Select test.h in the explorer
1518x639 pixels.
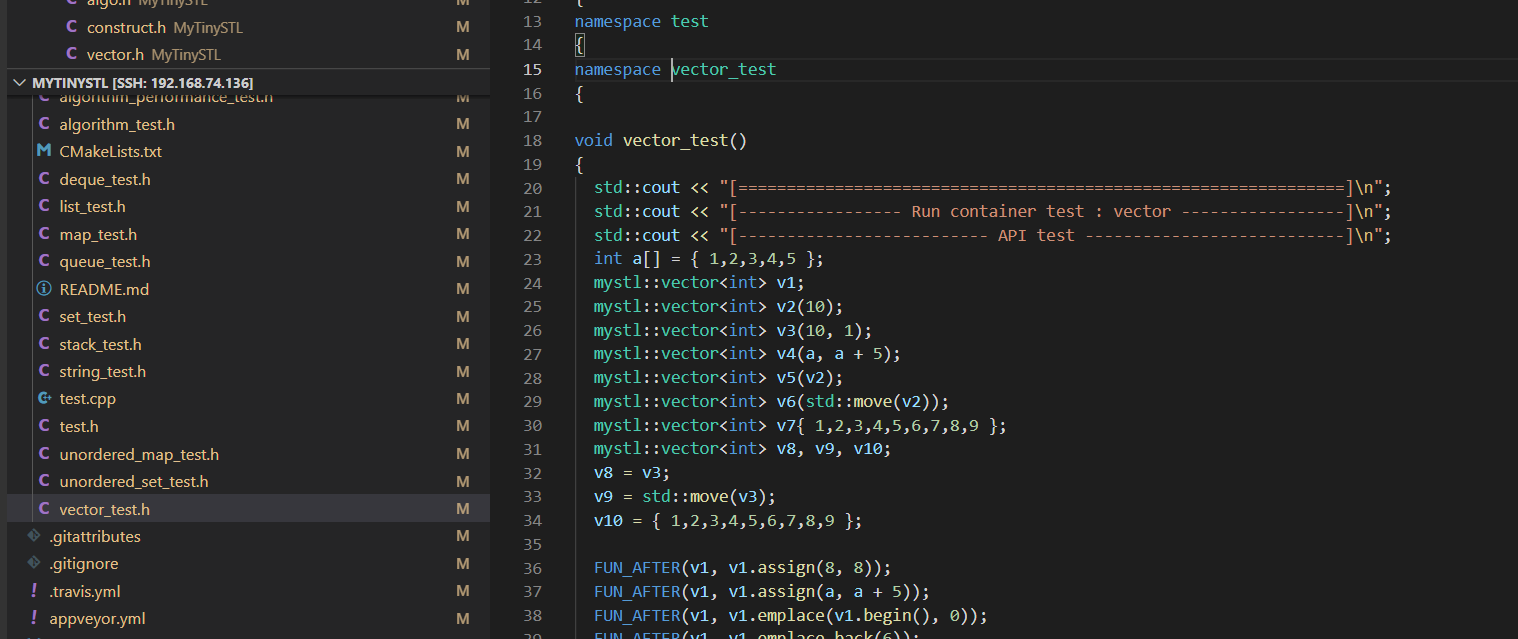pos(79,427)
